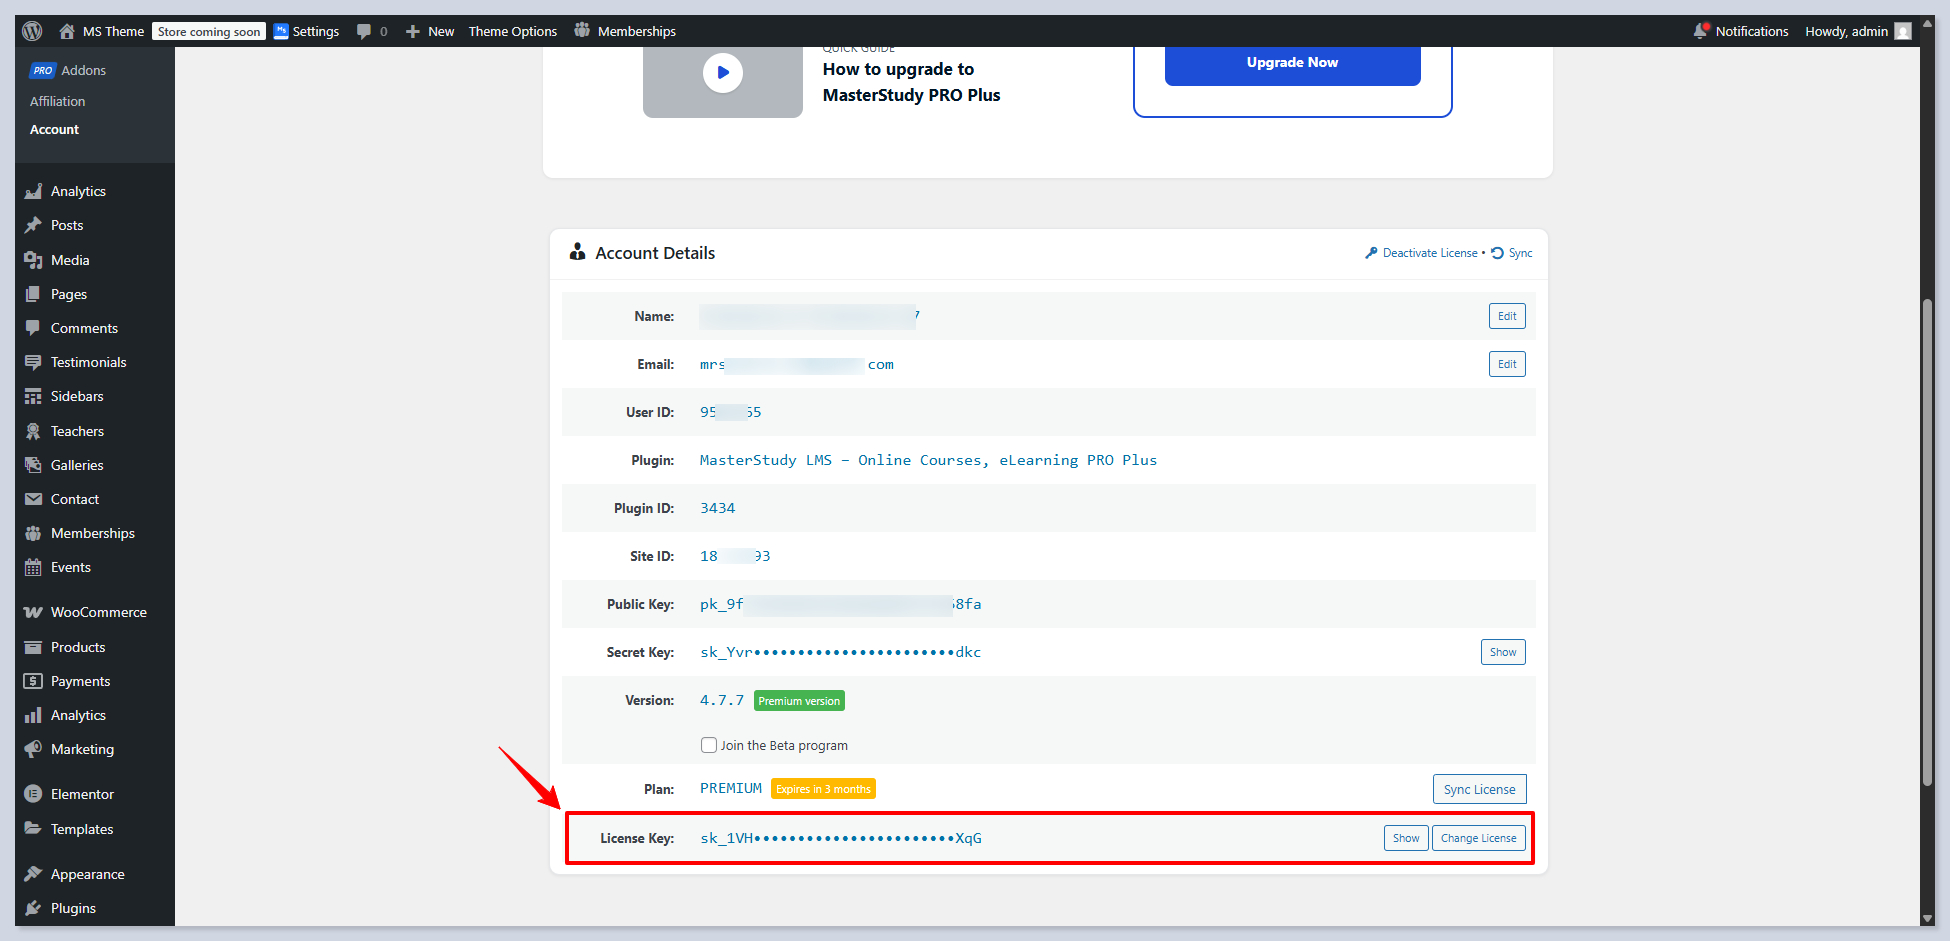Image resolution: width=1950 pixels, height=941 pixels.
Task: Edit the account Name field
Action: coord(1506,316)
